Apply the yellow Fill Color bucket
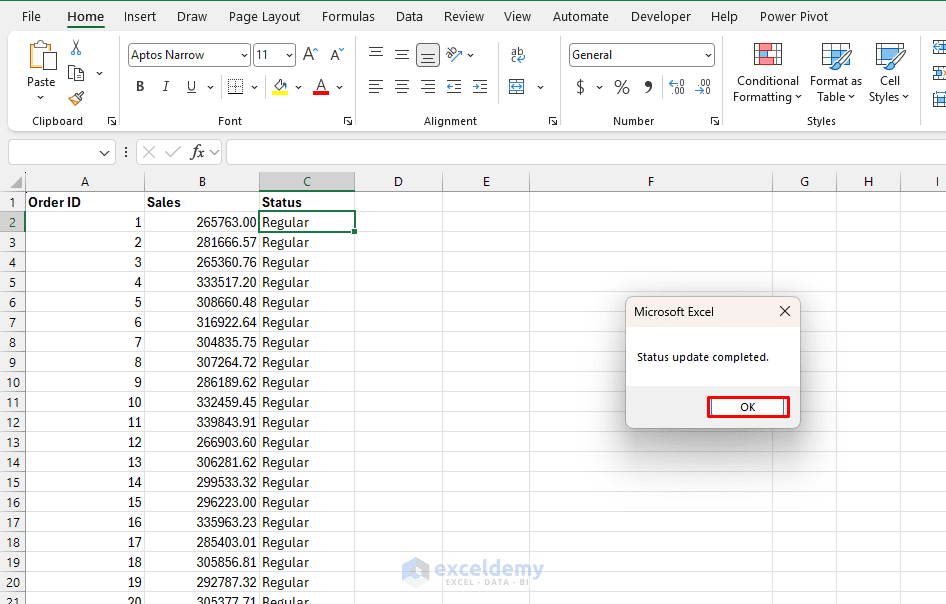 (280, 87)
